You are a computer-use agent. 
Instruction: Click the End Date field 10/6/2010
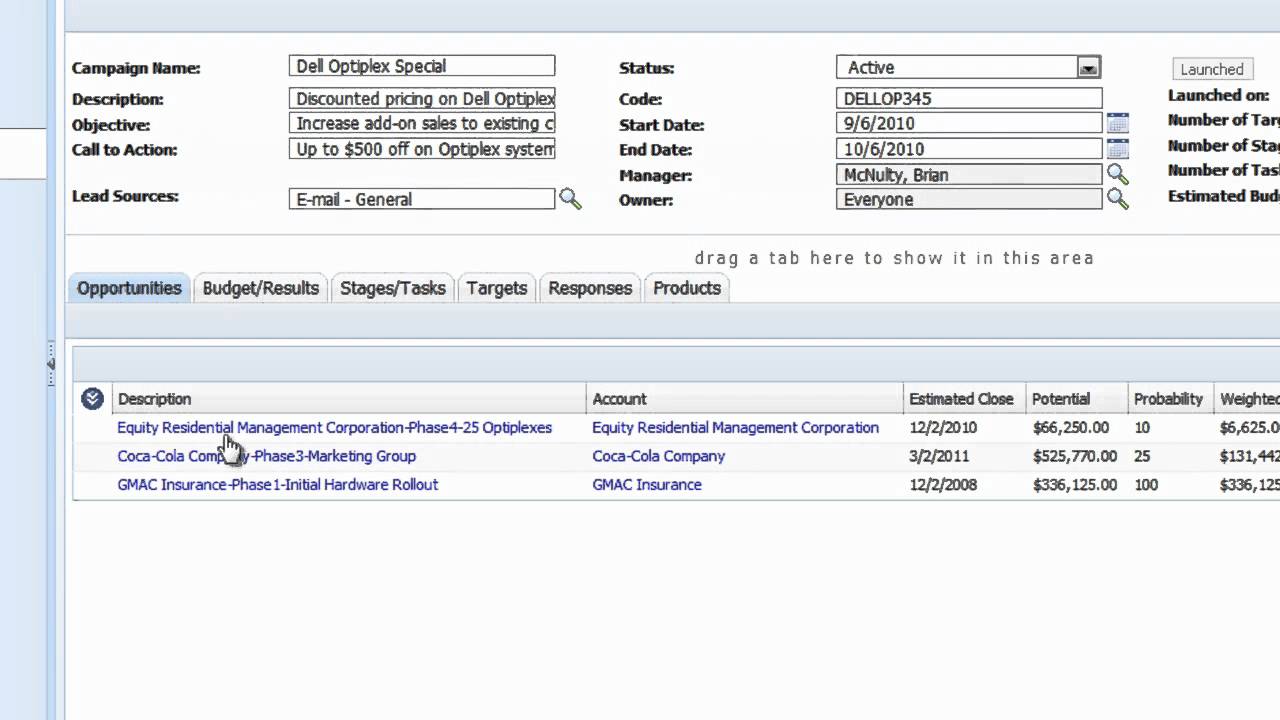(969, 149)
